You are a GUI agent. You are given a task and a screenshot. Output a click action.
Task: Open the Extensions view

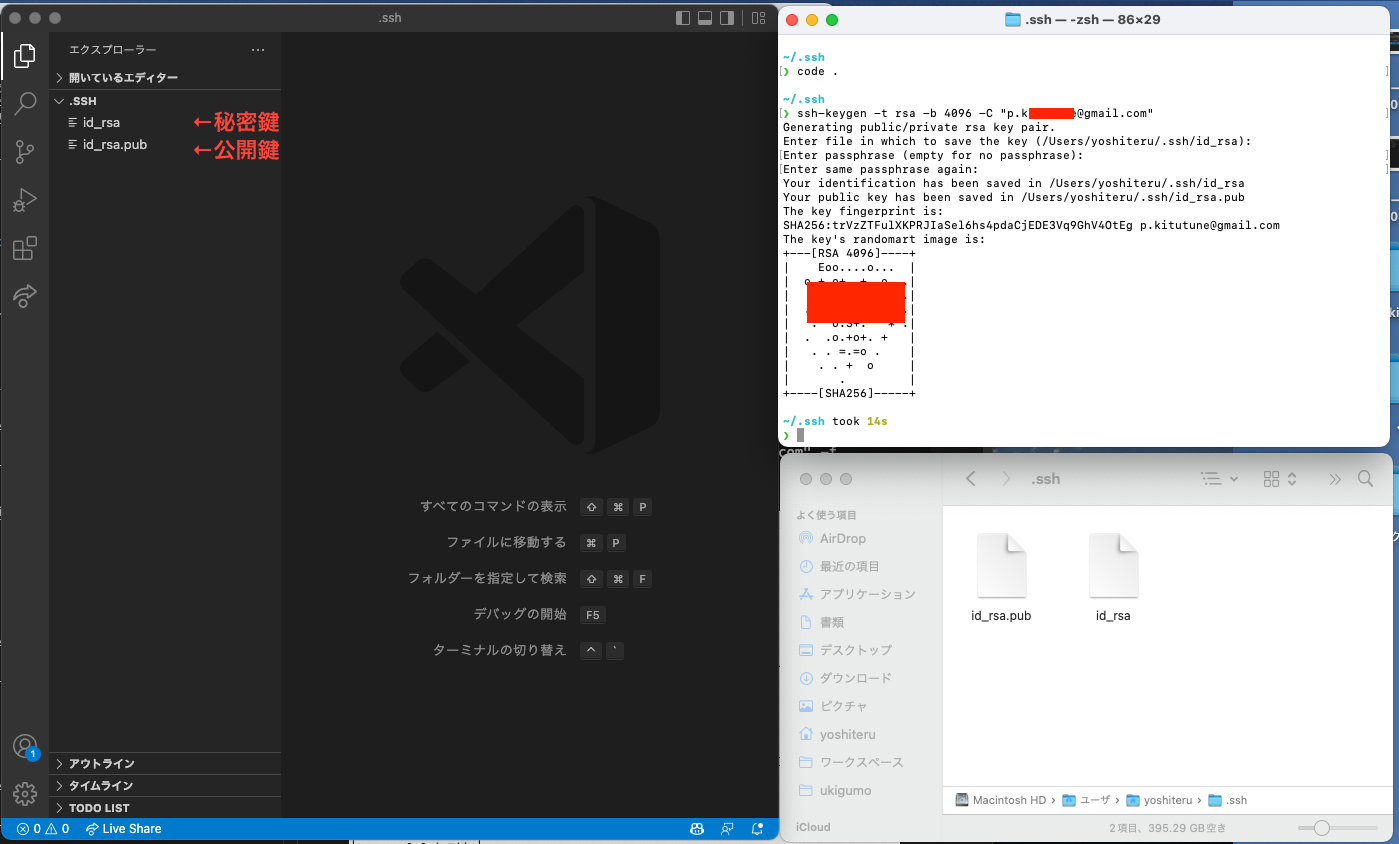[24, 248]
